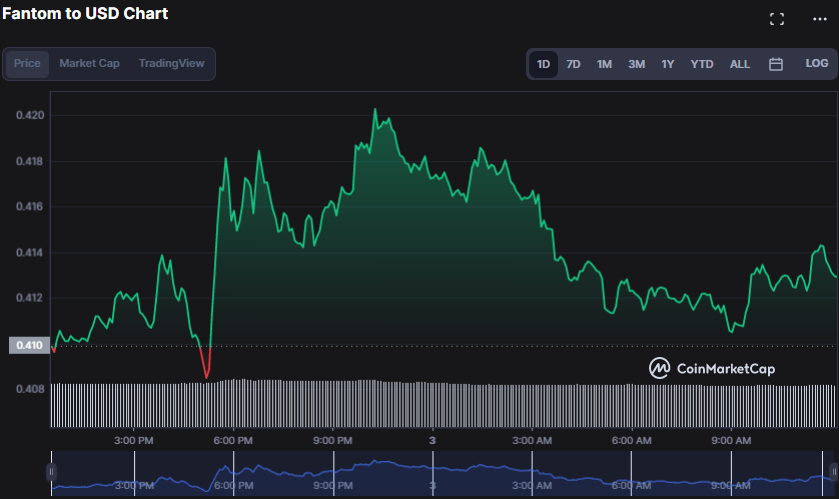Select the 1Y time range
This screenshot has height=499, width=839.
click(668, 64)
